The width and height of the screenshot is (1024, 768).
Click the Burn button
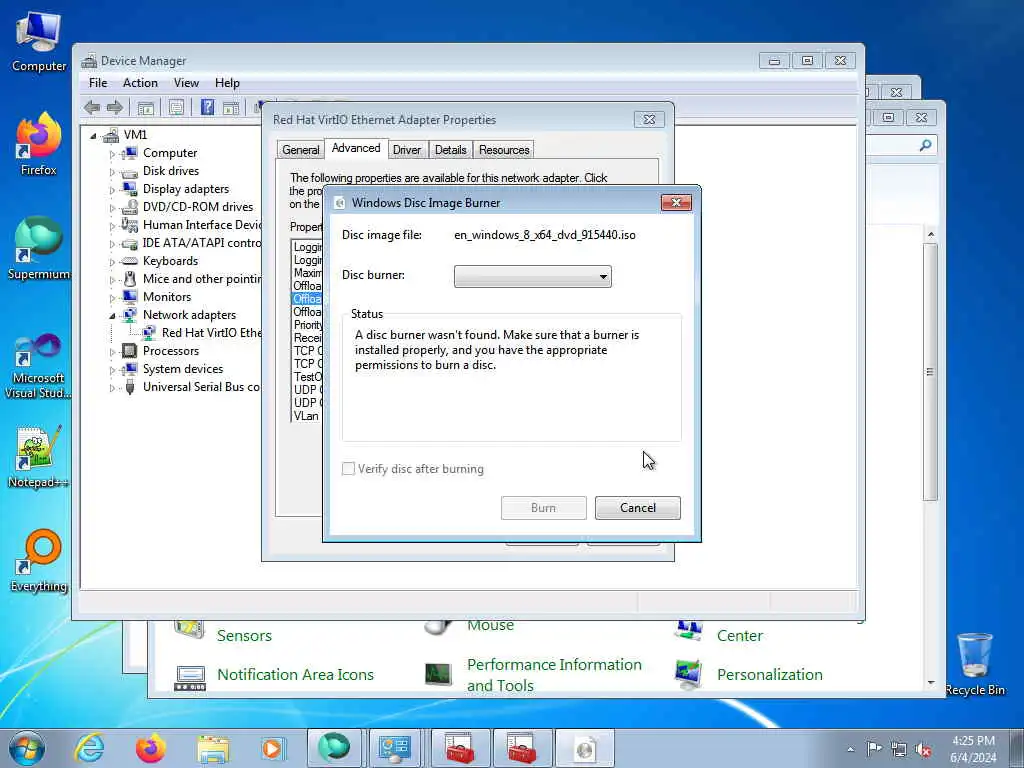(543, 508)
